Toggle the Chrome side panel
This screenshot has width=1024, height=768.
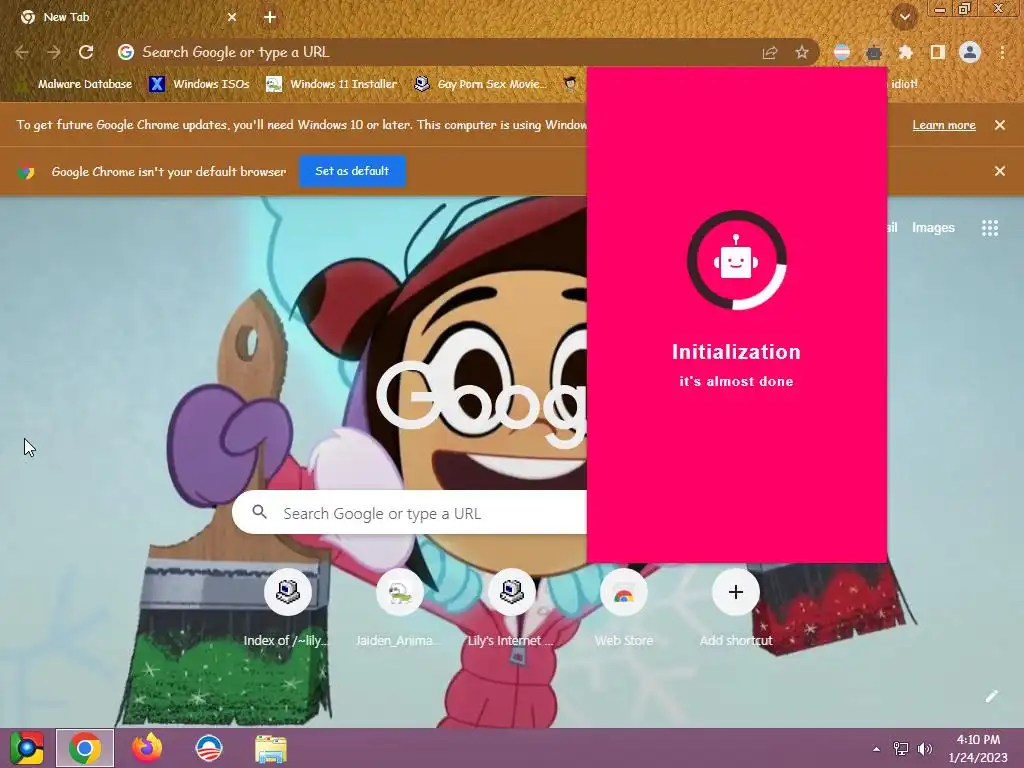click(x=938, y=53)
